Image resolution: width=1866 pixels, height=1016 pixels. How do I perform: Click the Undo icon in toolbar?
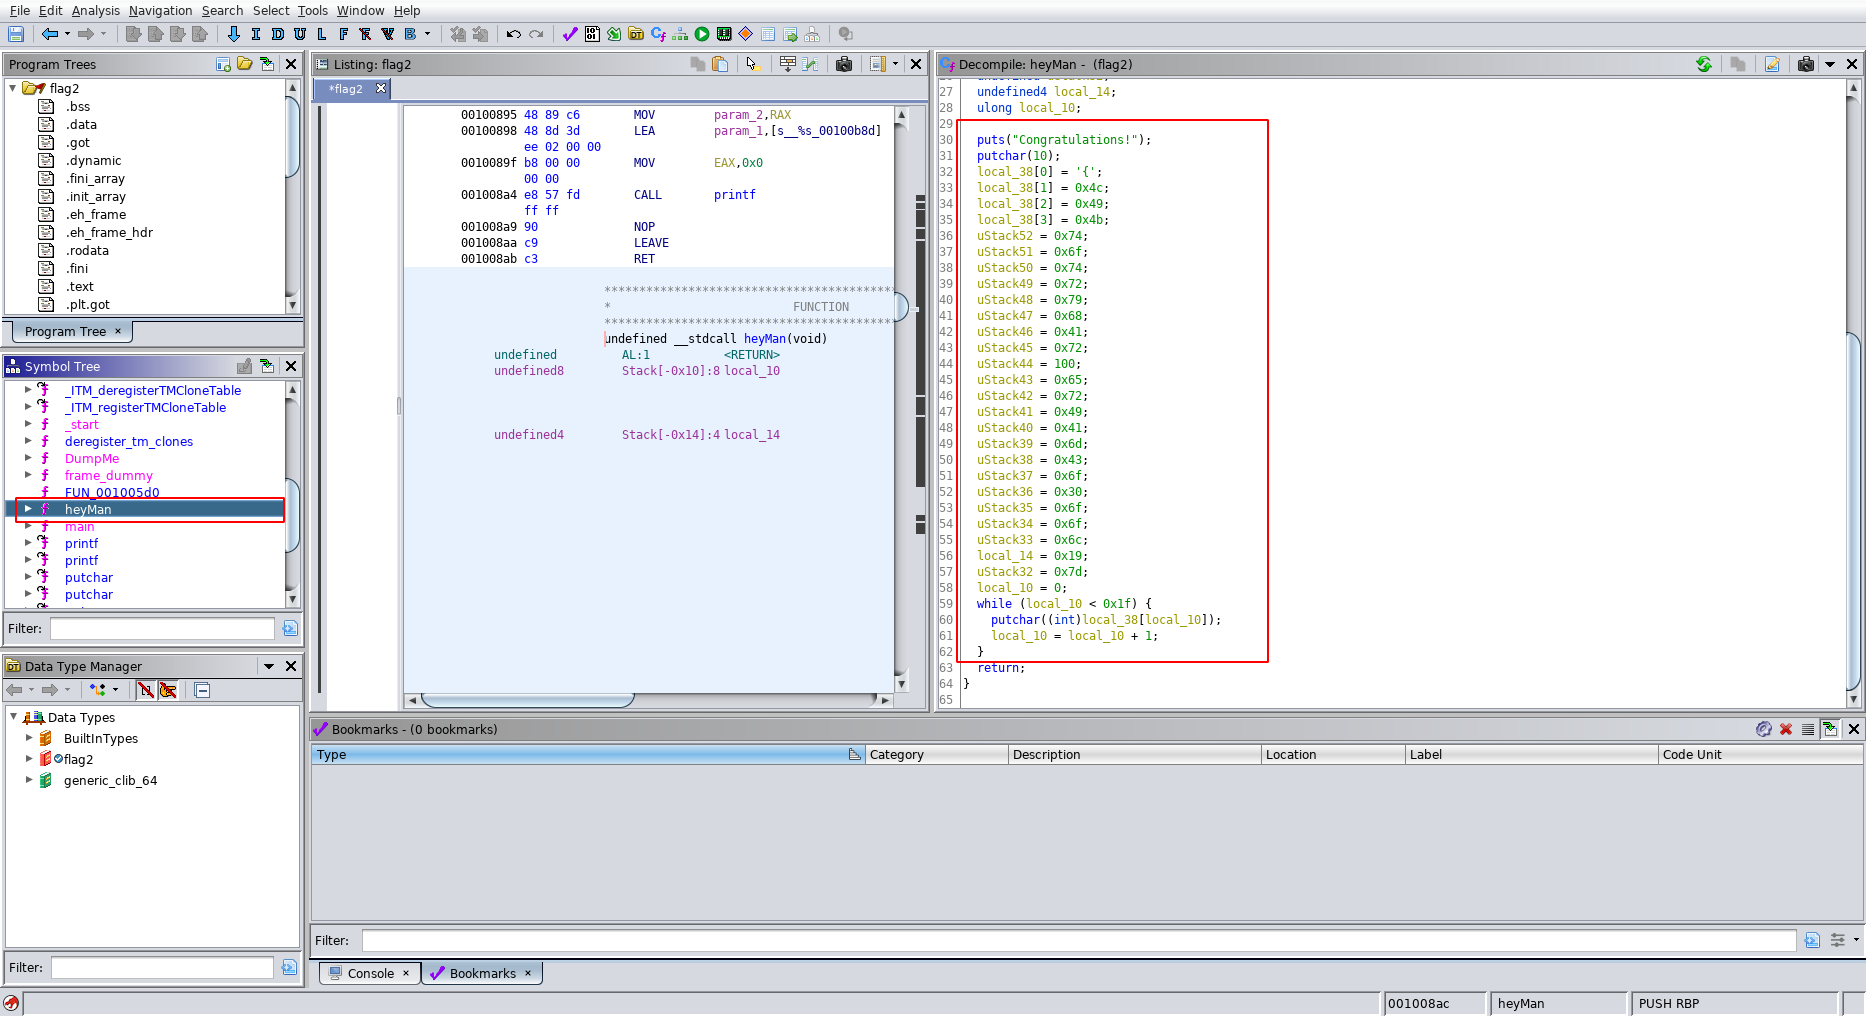point(514,34)
